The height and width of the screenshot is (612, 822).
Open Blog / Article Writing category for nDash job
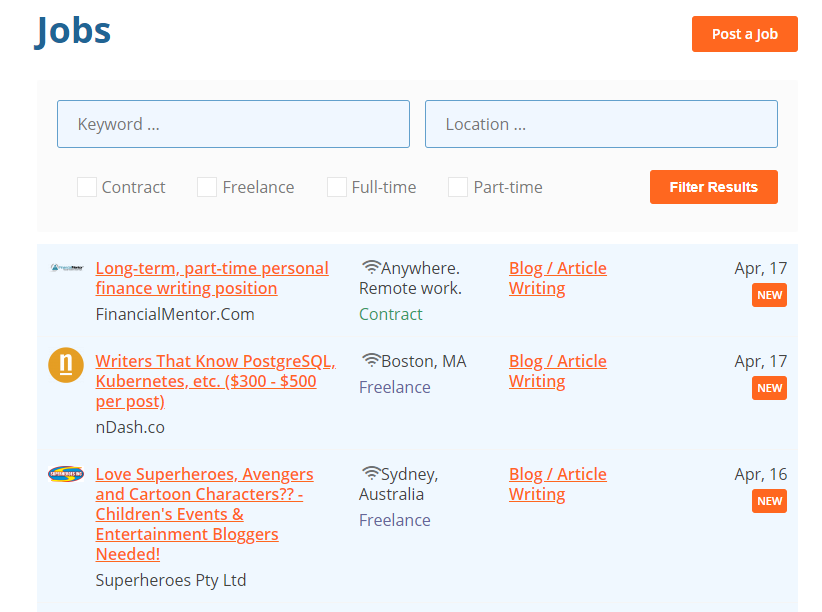[557, 371]
